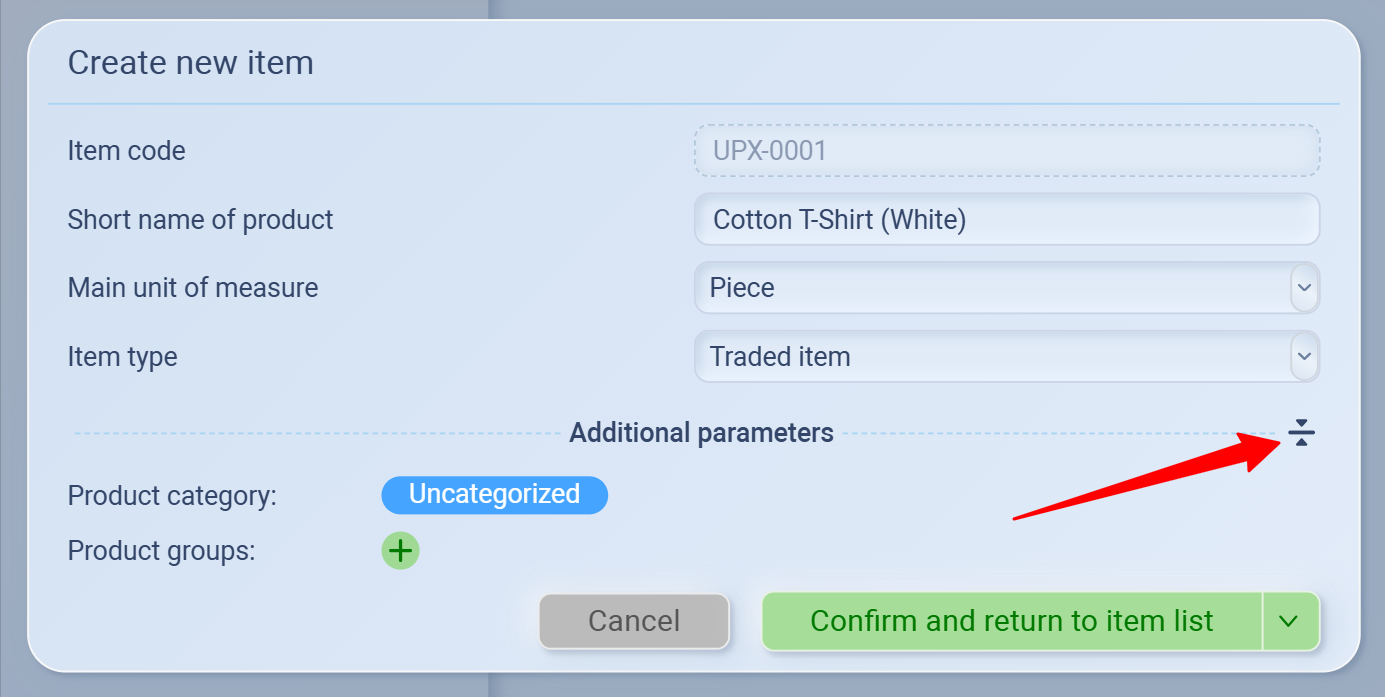
Task: Focus the Short name of product field
Action: pyautogui.click(x=1006, y=220)
